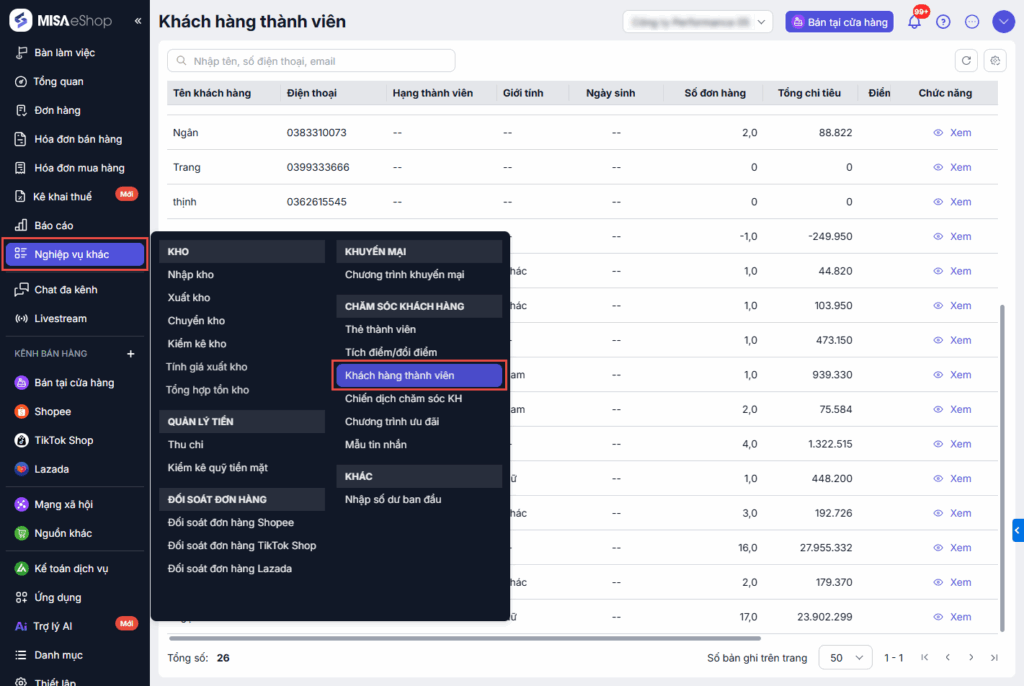View customer thịnh details eye icon
This screenshot has width=1024, height=686.
point(938,202)
